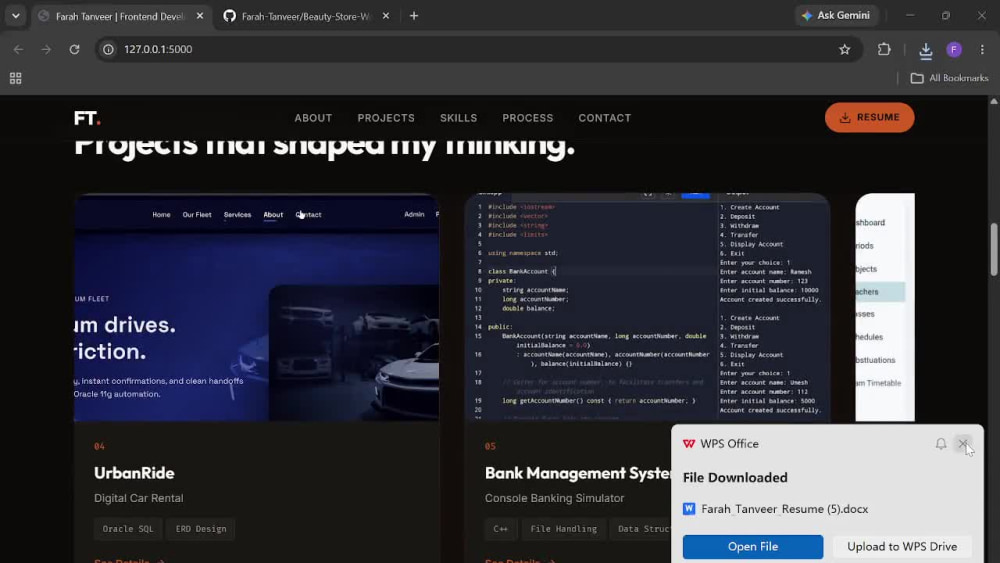
Task: Click the Oracle SQL tag
Action: click(x=128, y=529)
